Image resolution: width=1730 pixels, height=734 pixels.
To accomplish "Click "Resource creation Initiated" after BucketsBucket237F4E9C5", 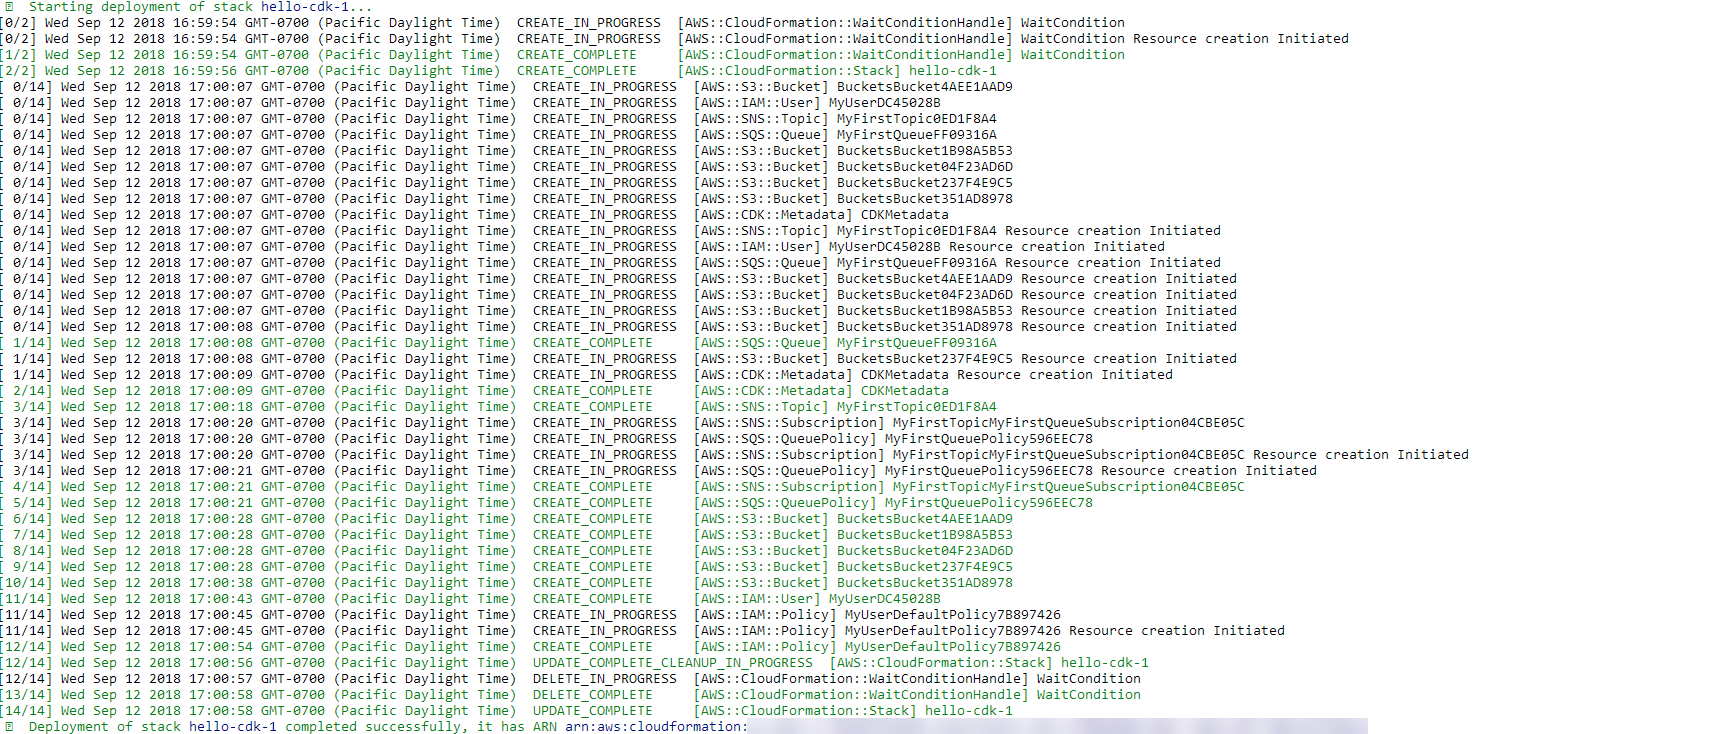I will click(x=1129, y=359).
